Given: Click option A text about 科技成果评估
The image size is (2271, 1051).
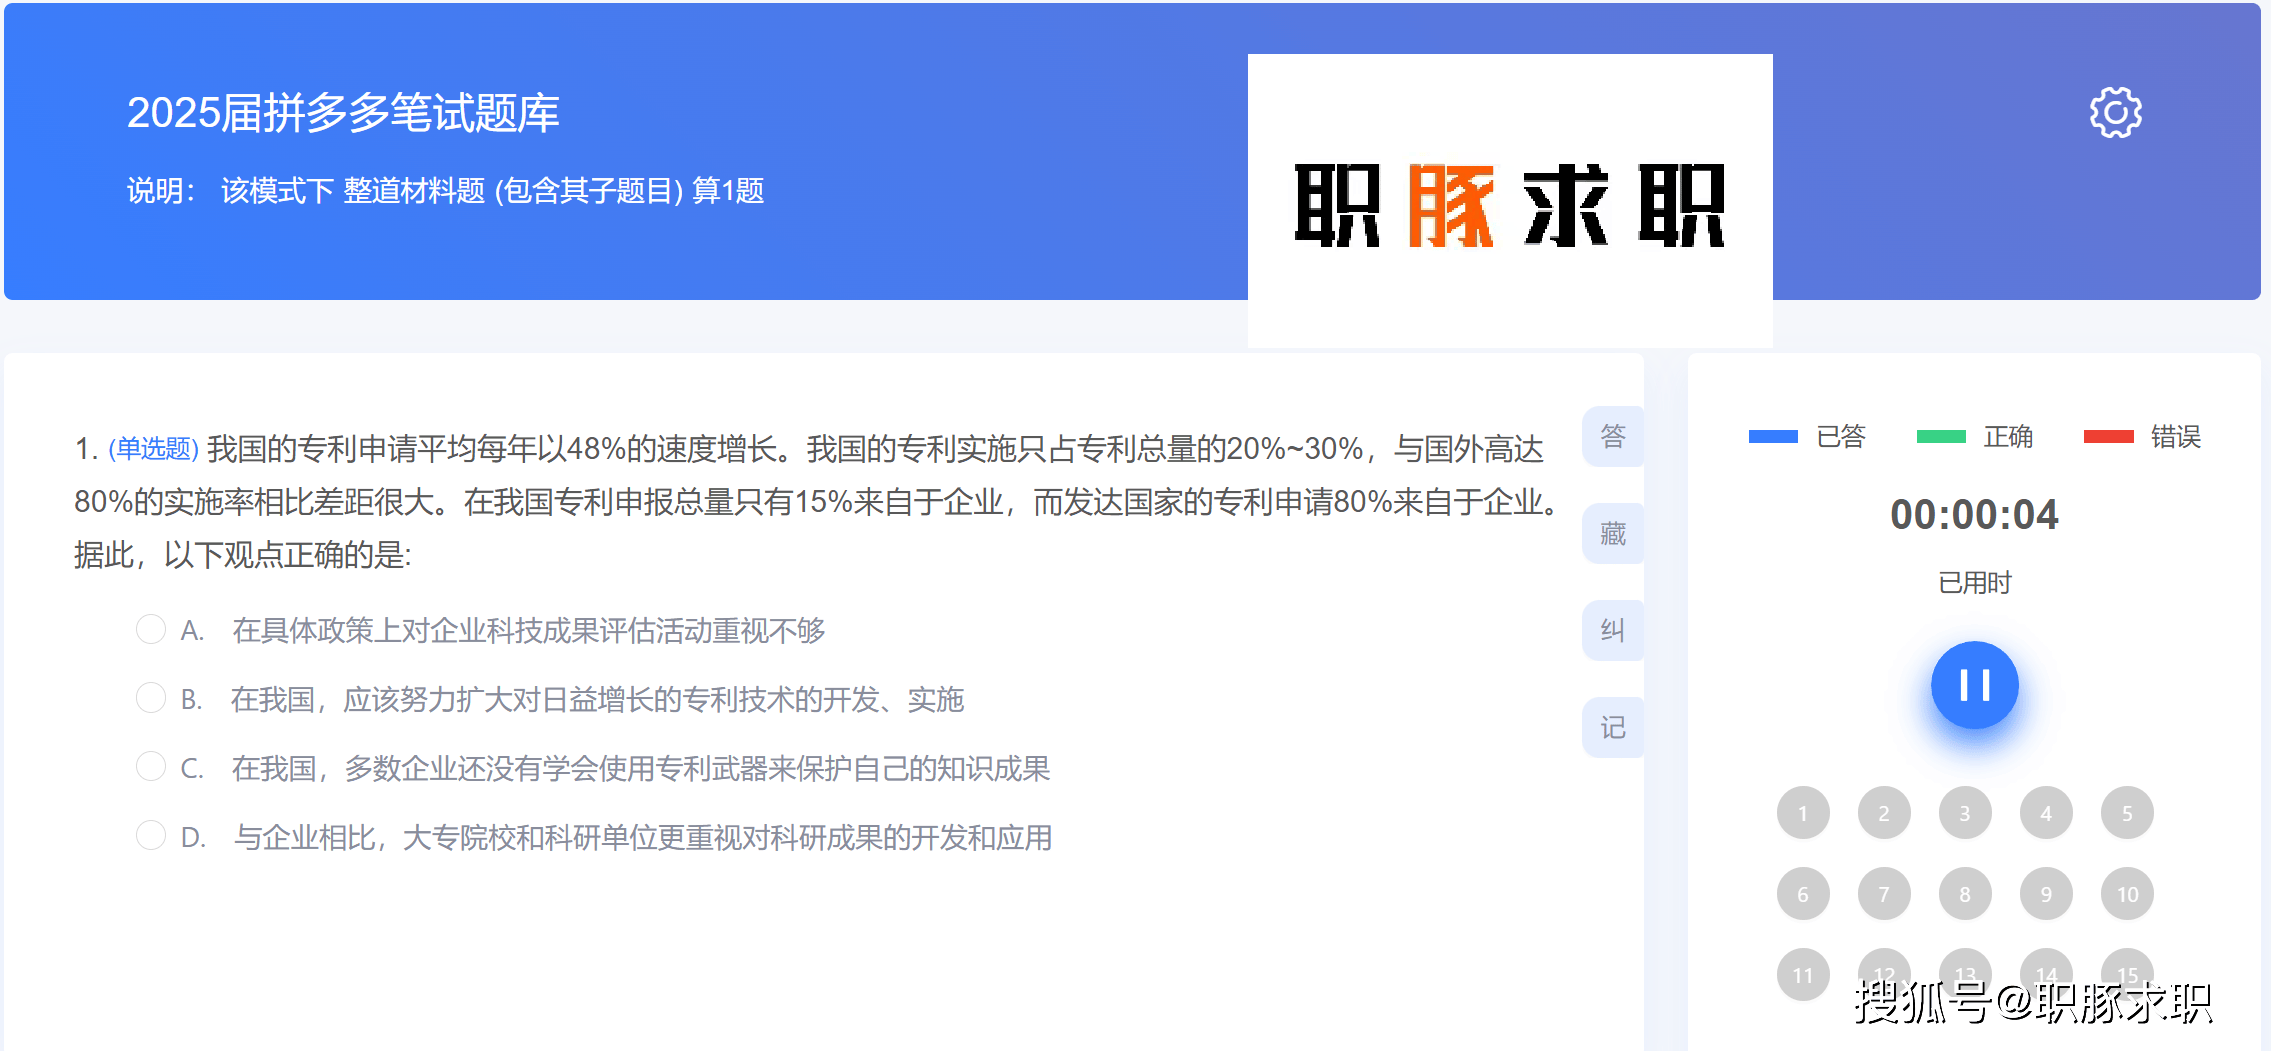Looking at the screenshot, I should 528,630.
